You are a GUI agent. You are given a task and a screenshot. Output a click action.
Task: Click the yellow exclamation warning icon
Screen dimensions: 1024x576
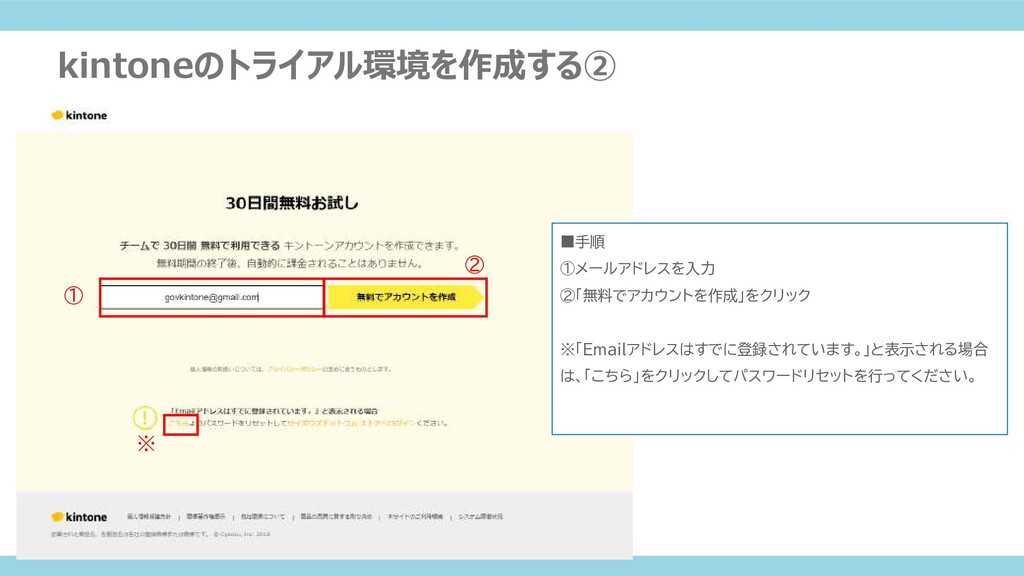[x=144, y=417]
